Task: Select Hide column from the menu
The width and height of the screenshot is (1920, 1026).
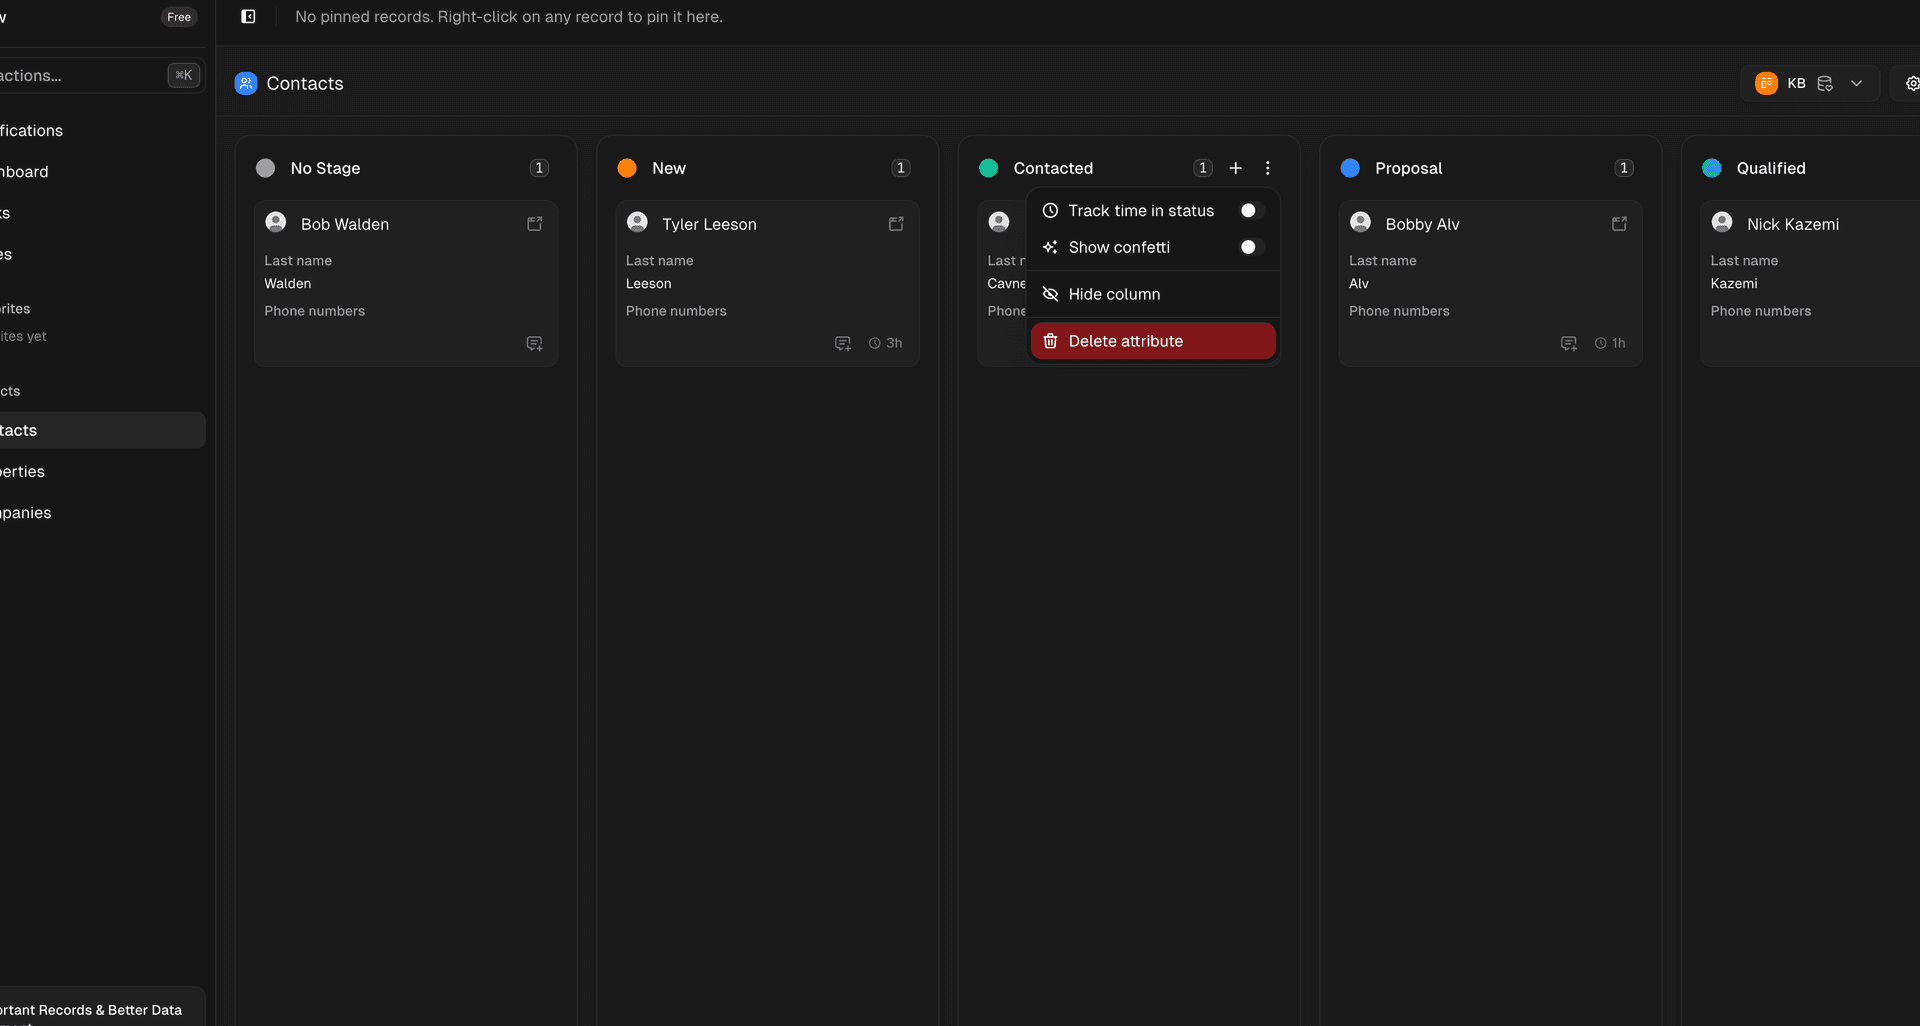Action: 1114,294
